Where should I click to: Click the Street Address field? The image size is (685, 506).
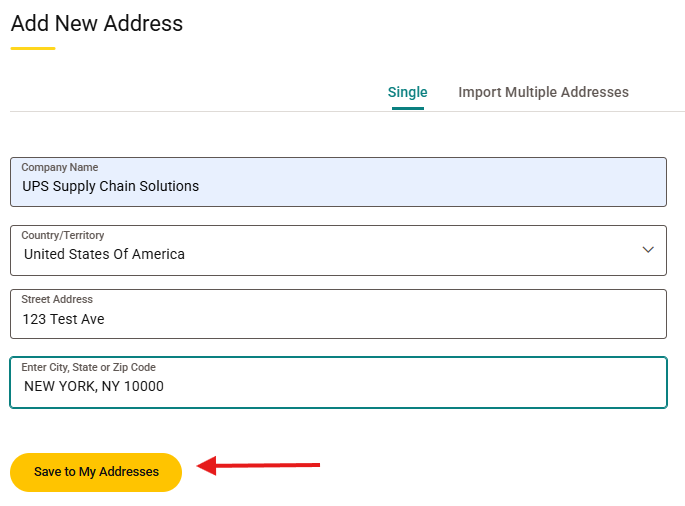pyautogui.click(x=339, y=314)
